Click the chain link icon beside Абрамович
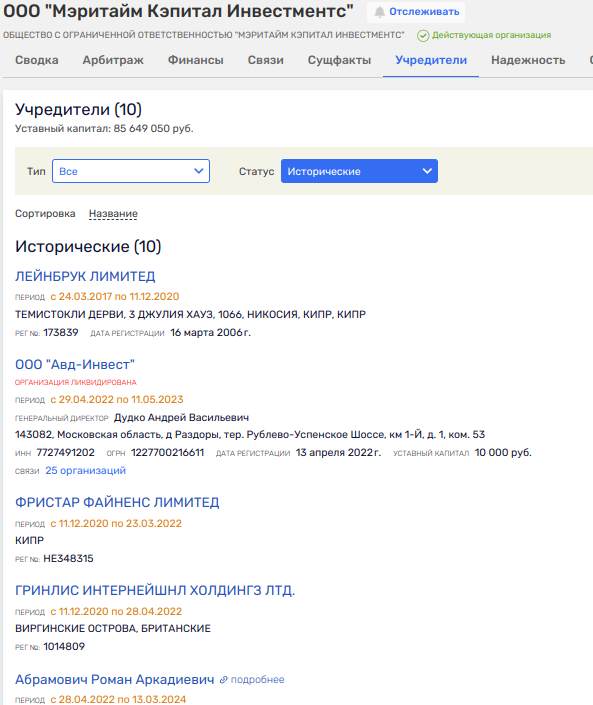 click(223, 680)
